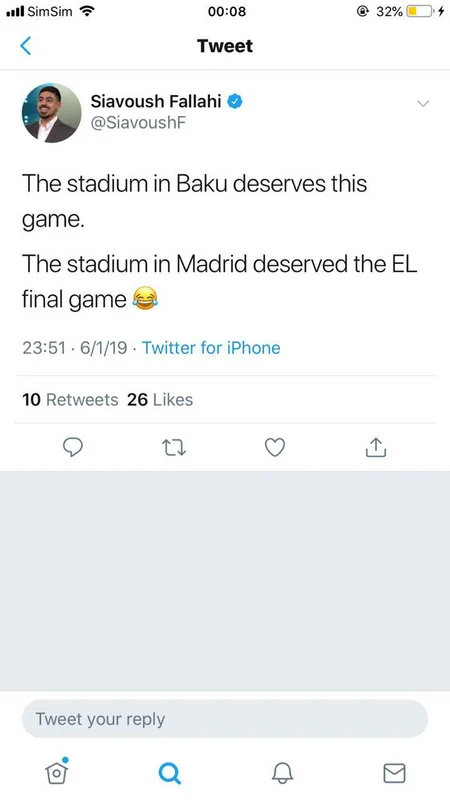Tap the Tweet your reply field
Viewport: 450px width, 800px height.
[224, 719]
